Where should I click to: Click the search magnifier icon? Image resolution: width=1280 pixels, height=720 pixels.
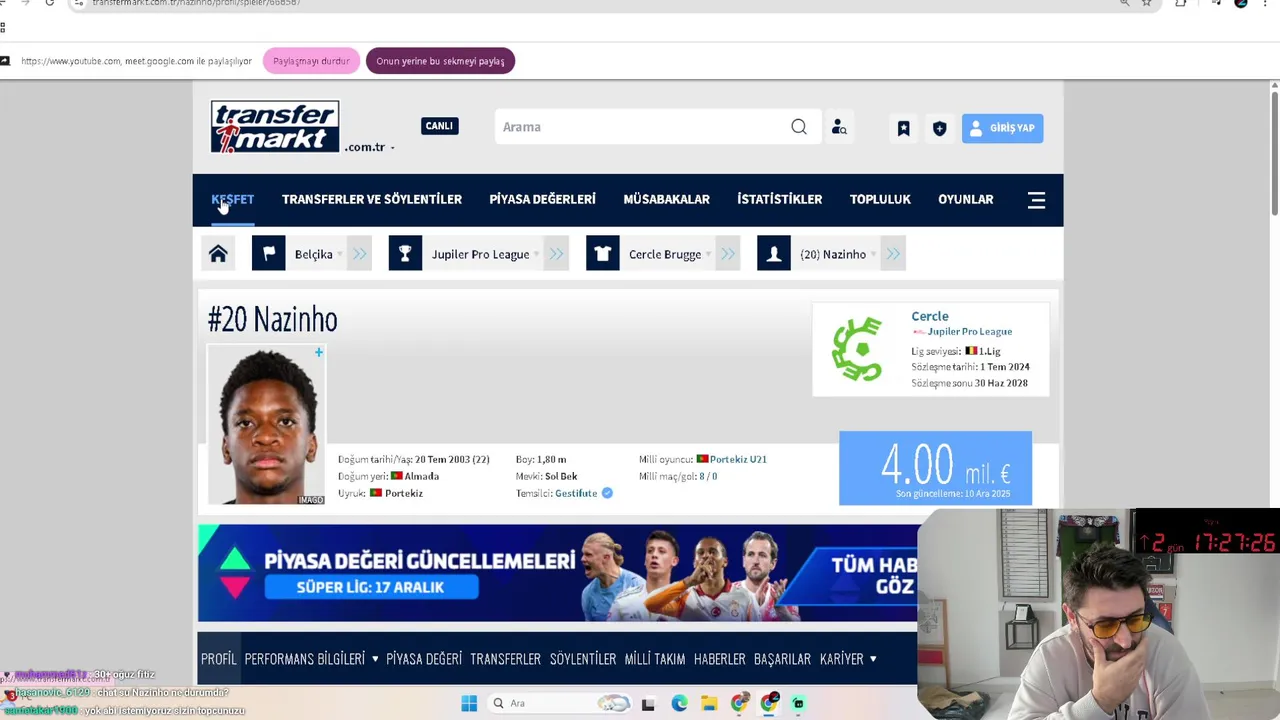tap(799, 127)
